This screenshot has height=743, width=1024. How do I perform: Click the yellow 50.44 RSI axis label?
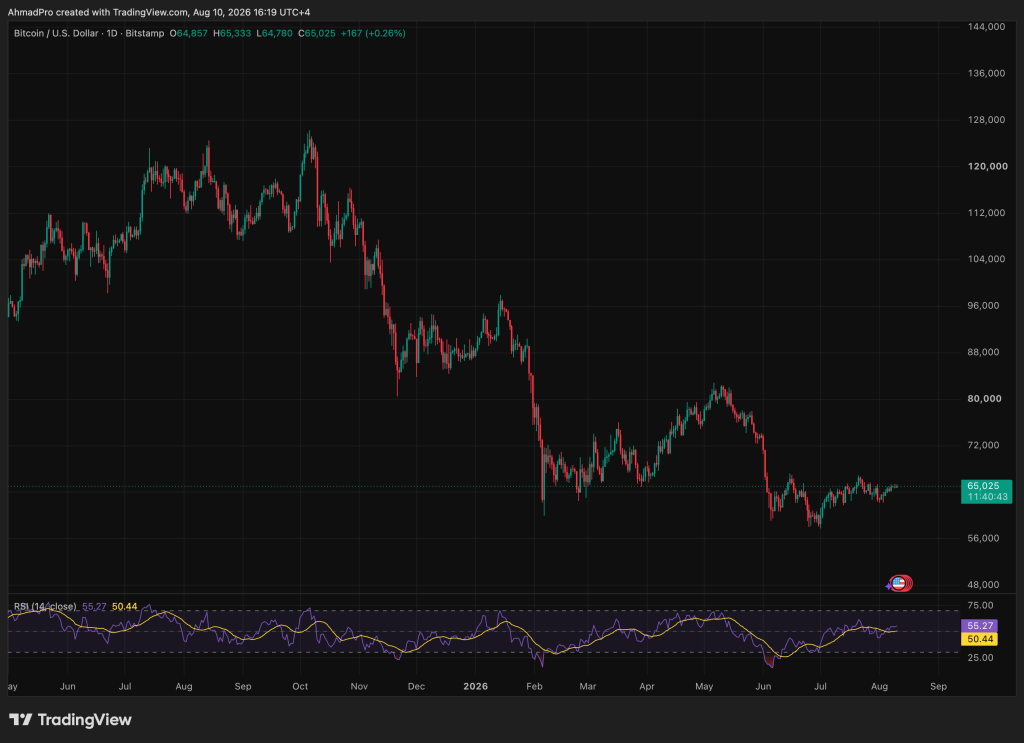pos(980,639)
